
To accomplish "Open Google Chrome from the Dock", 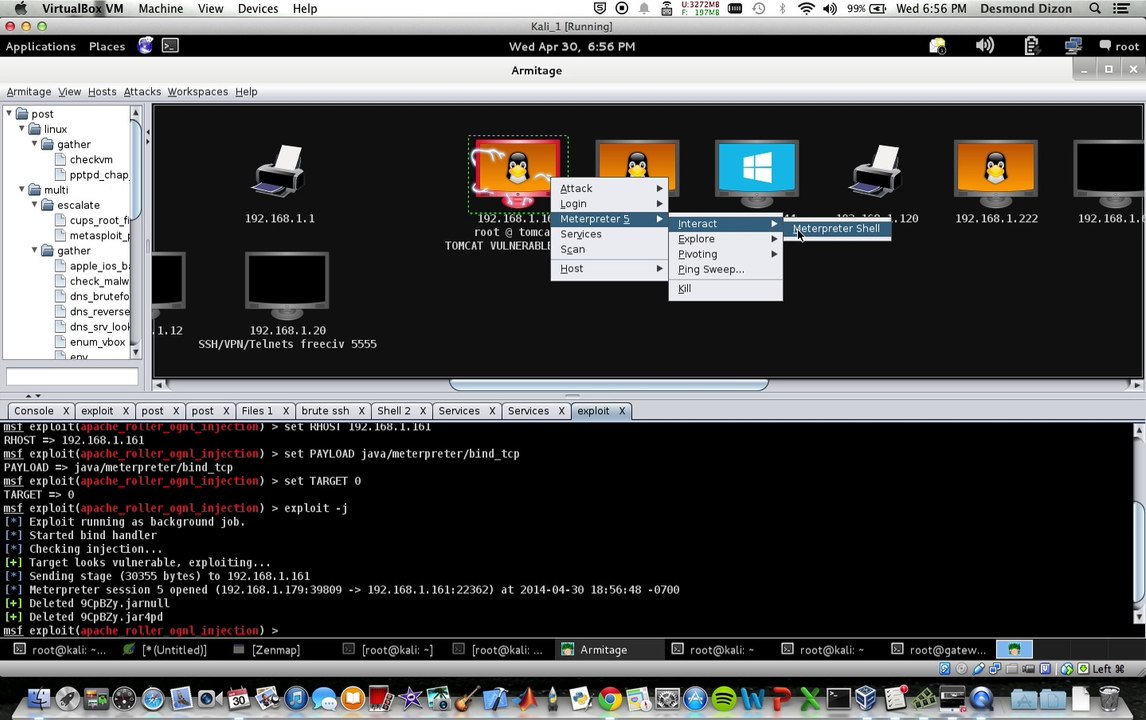I will coord(610,698).
